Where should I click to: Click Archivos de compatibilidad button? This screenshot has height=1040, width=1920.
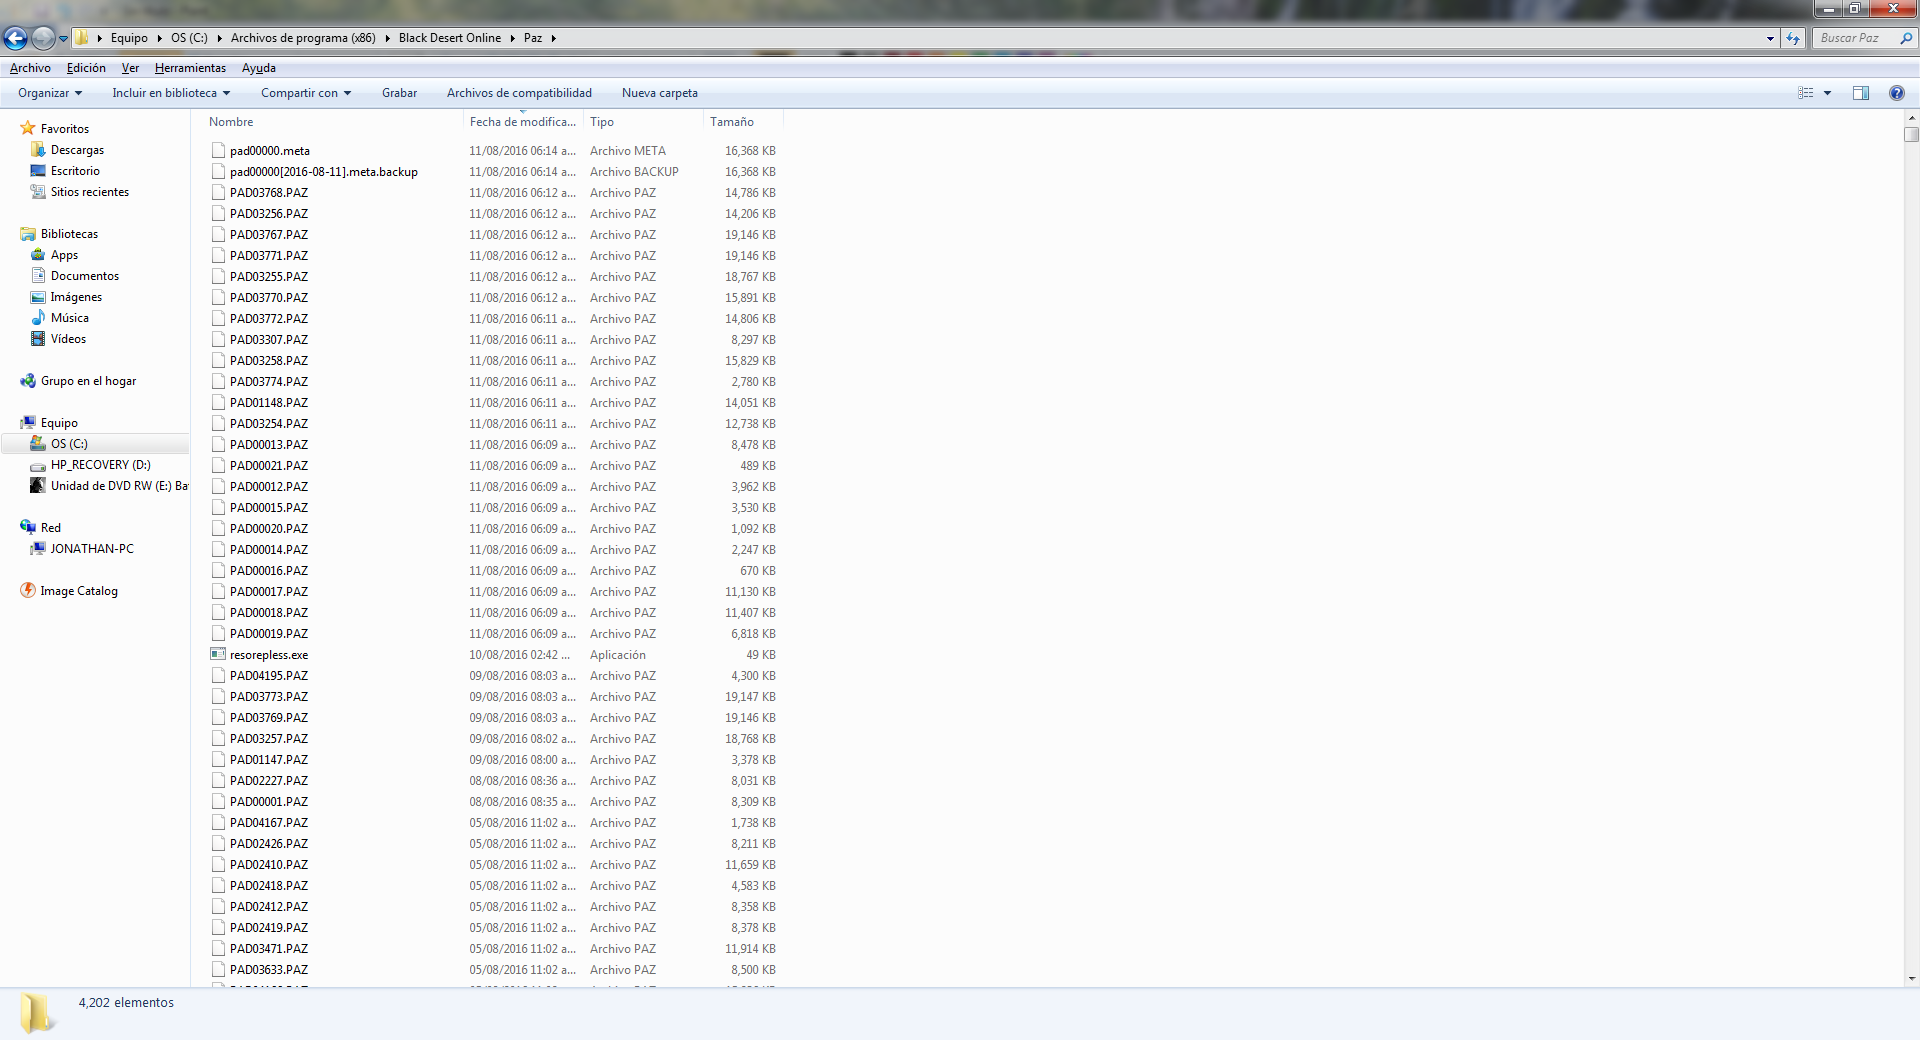click(519, 93)
